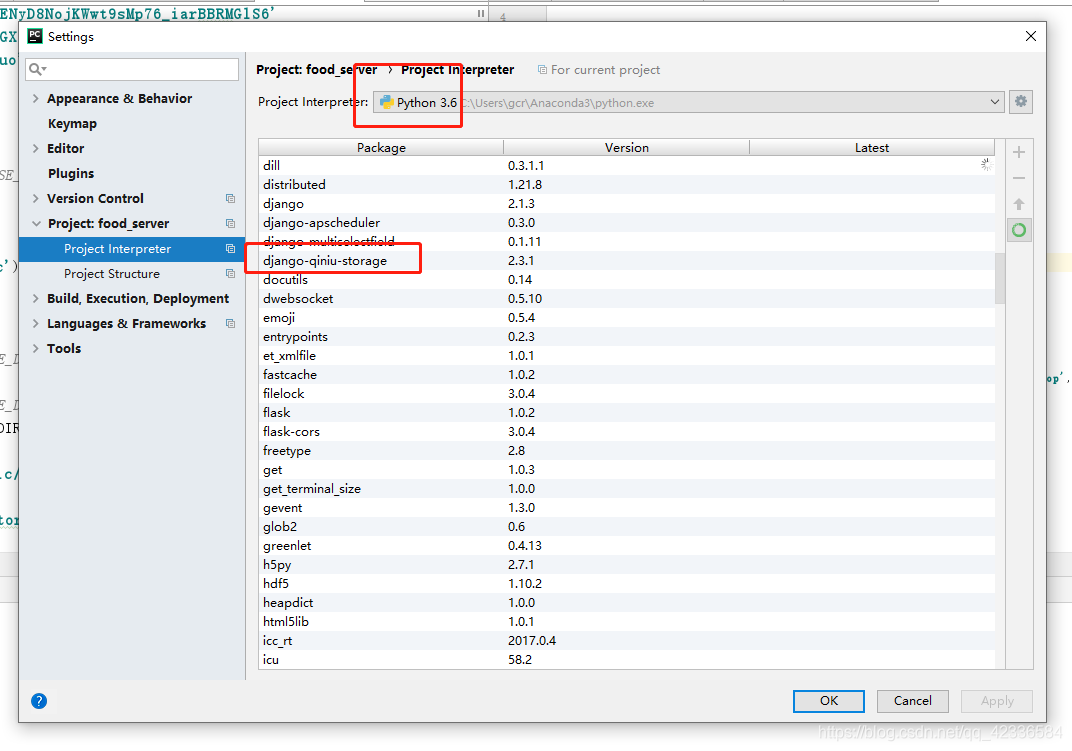The image size is (1072, 751).
Task: Select the glob2 package row
Action: tap(627, 527)
